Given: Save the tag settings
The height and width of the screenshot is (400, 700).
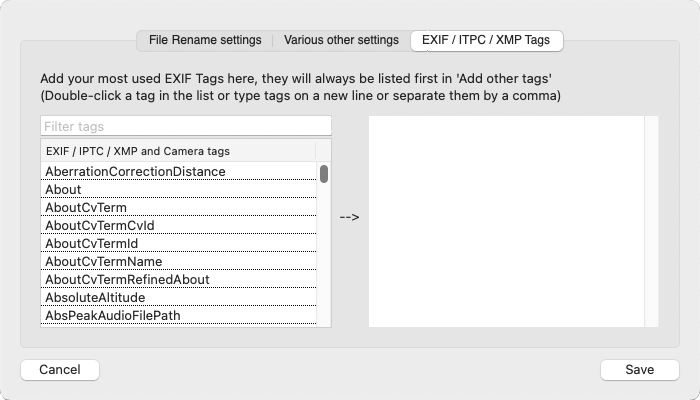Looking at the screenshot, I should click(639, 369).
